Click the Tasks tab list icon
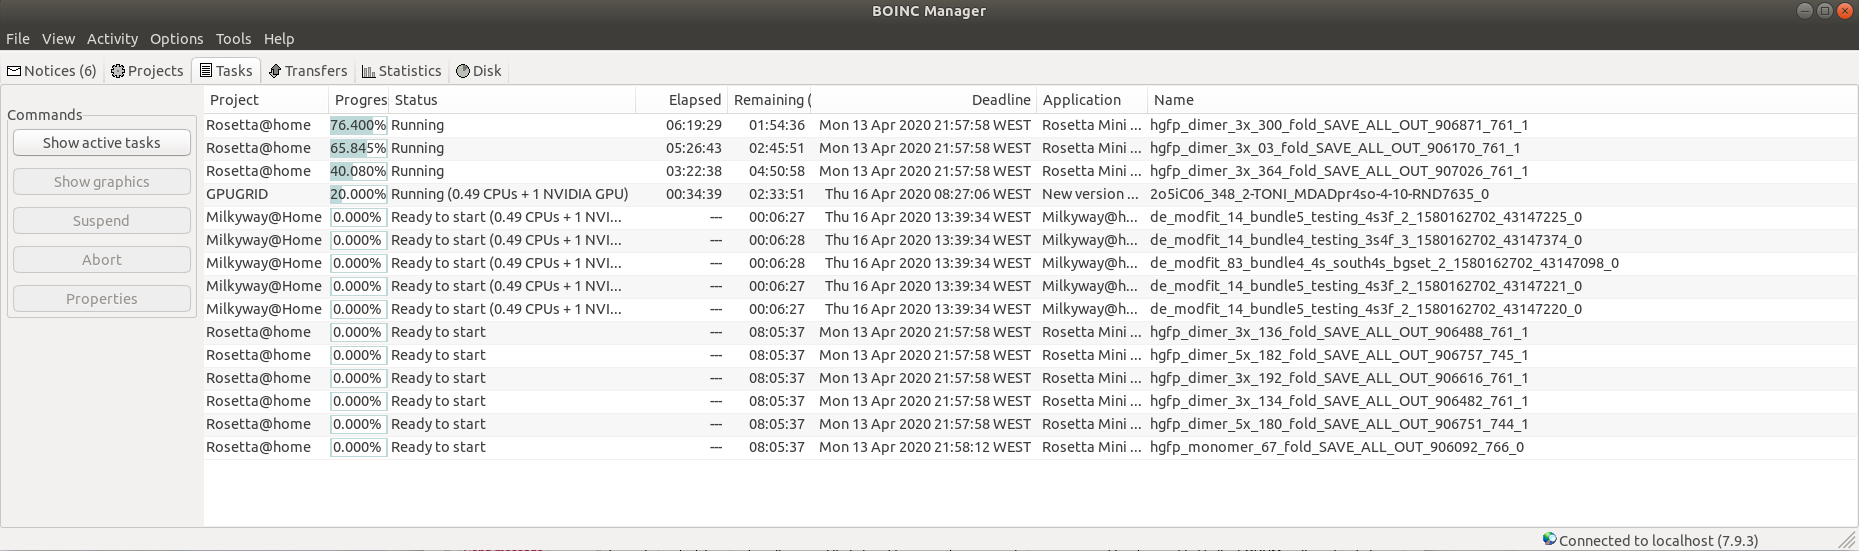The height and width of the screenshot is (551, 1859). point(206,71)
